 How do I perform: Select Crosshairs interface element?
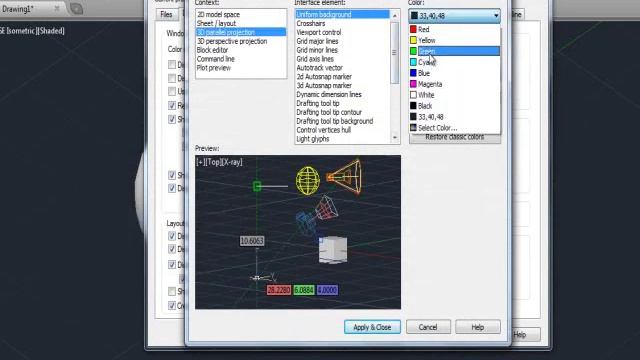pyautogui.click(x=342, y=23)
